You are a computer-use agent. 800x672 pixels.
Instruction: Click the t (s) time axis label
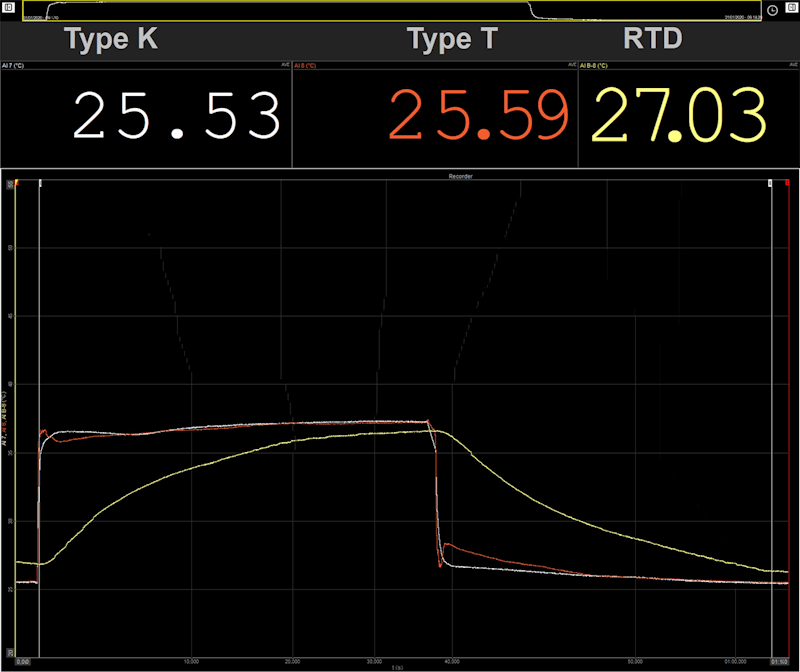(397, 667)
